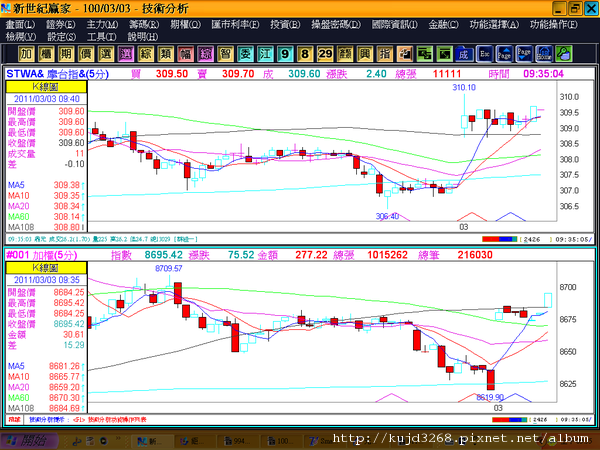Open the 工具(T) menu
The height and width of the screenshot is (450, 600).
101,37
